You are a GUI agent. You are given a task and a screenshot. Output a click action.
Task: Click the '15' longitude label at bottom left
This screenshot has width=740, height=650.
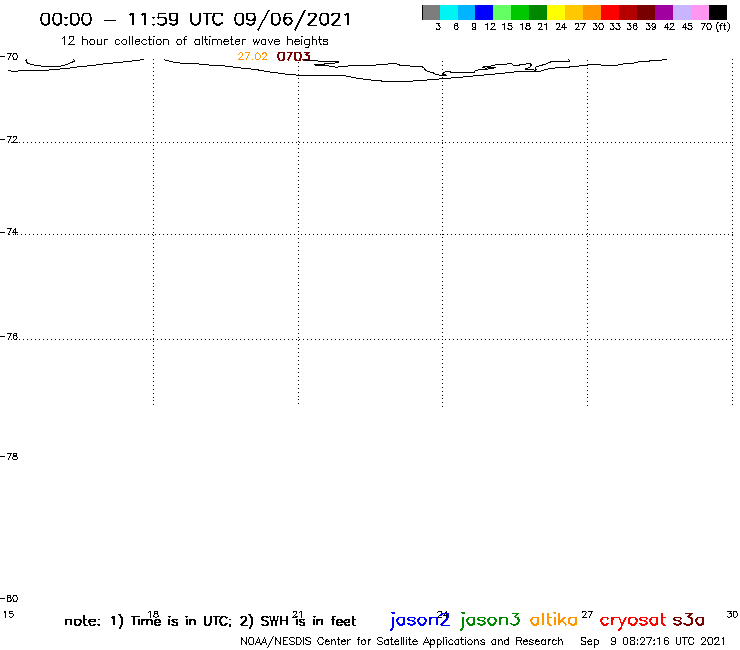8,615
